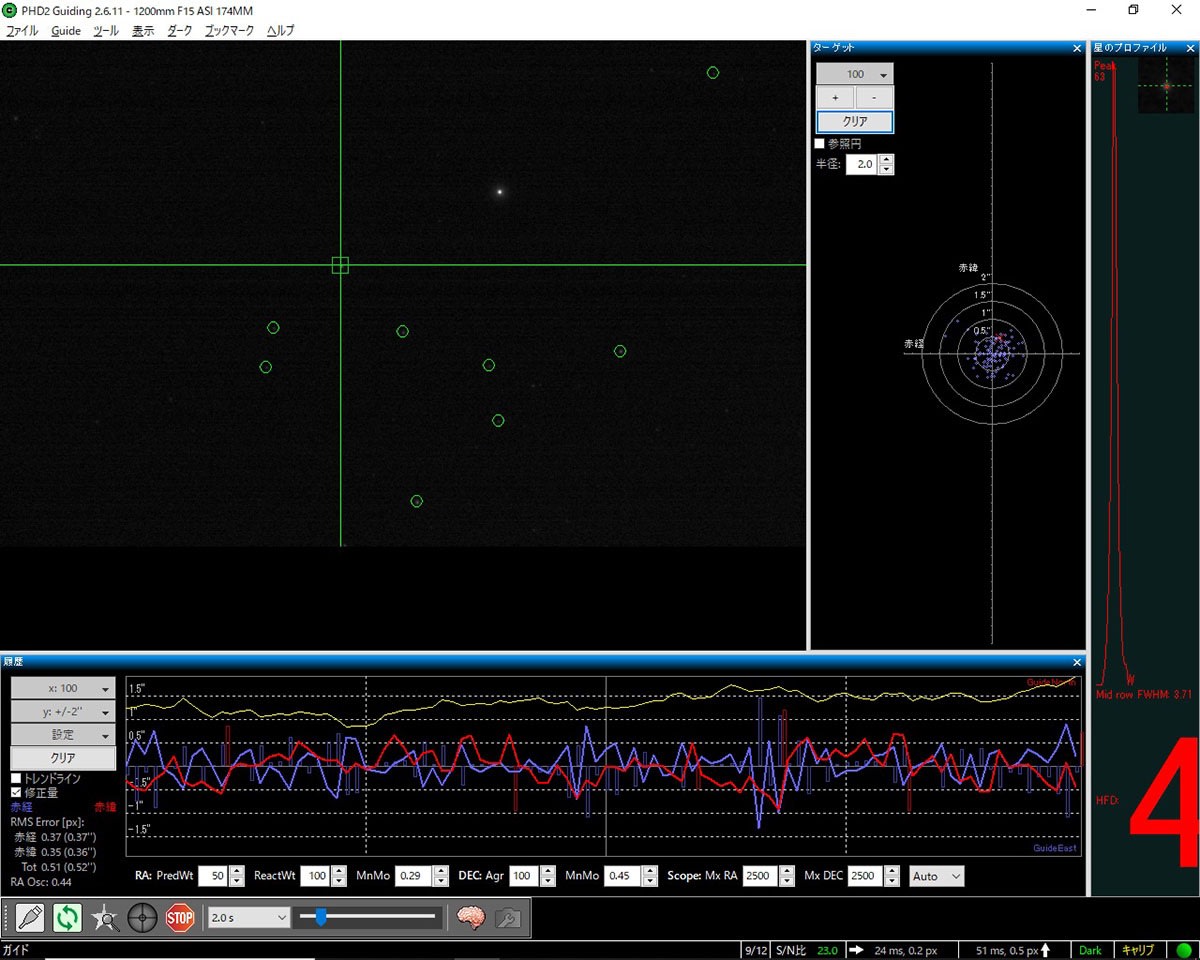Screen dimensions: 1200x960
Task: Click the minus zoom button in target panel
Action: pyautogui.click(x=875, y=98)
